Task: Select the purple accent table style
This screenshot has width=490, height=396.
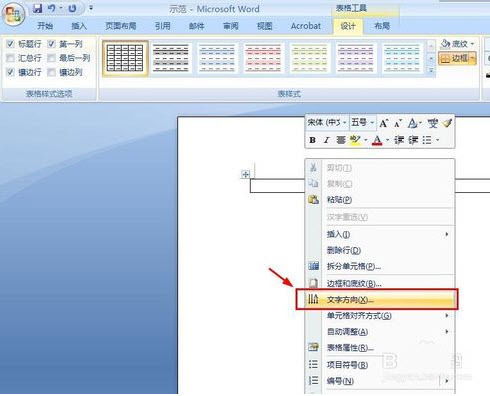Action: pyautogui.click(x=355, y=59)
